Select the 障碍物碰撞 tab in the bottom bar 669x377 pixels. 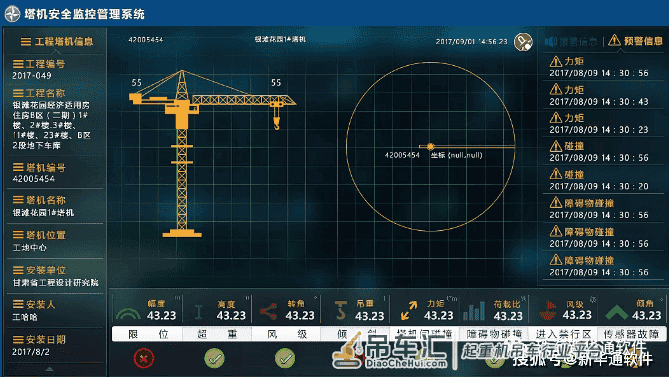pyautogui.click(x=494, y=334)
